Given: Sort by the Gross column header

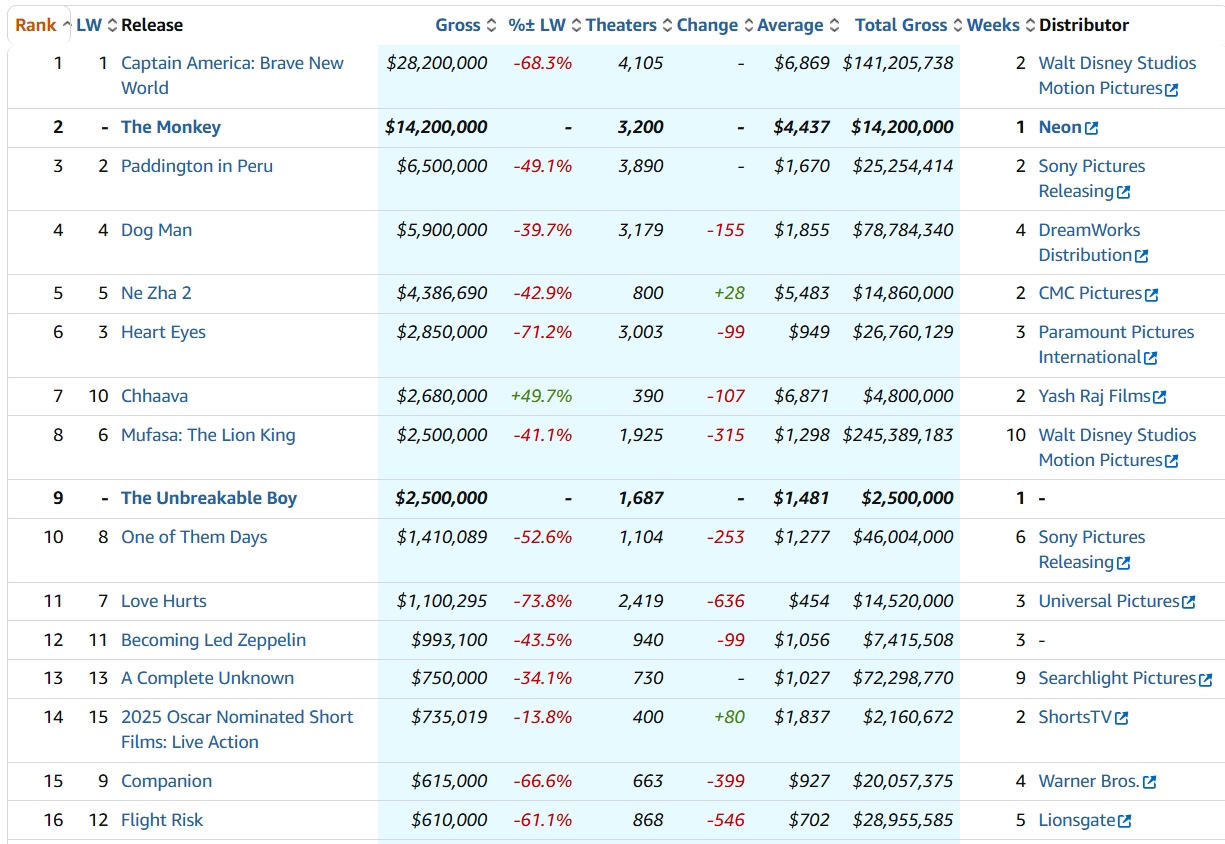Looking at the screenshot, I should 465,25.
